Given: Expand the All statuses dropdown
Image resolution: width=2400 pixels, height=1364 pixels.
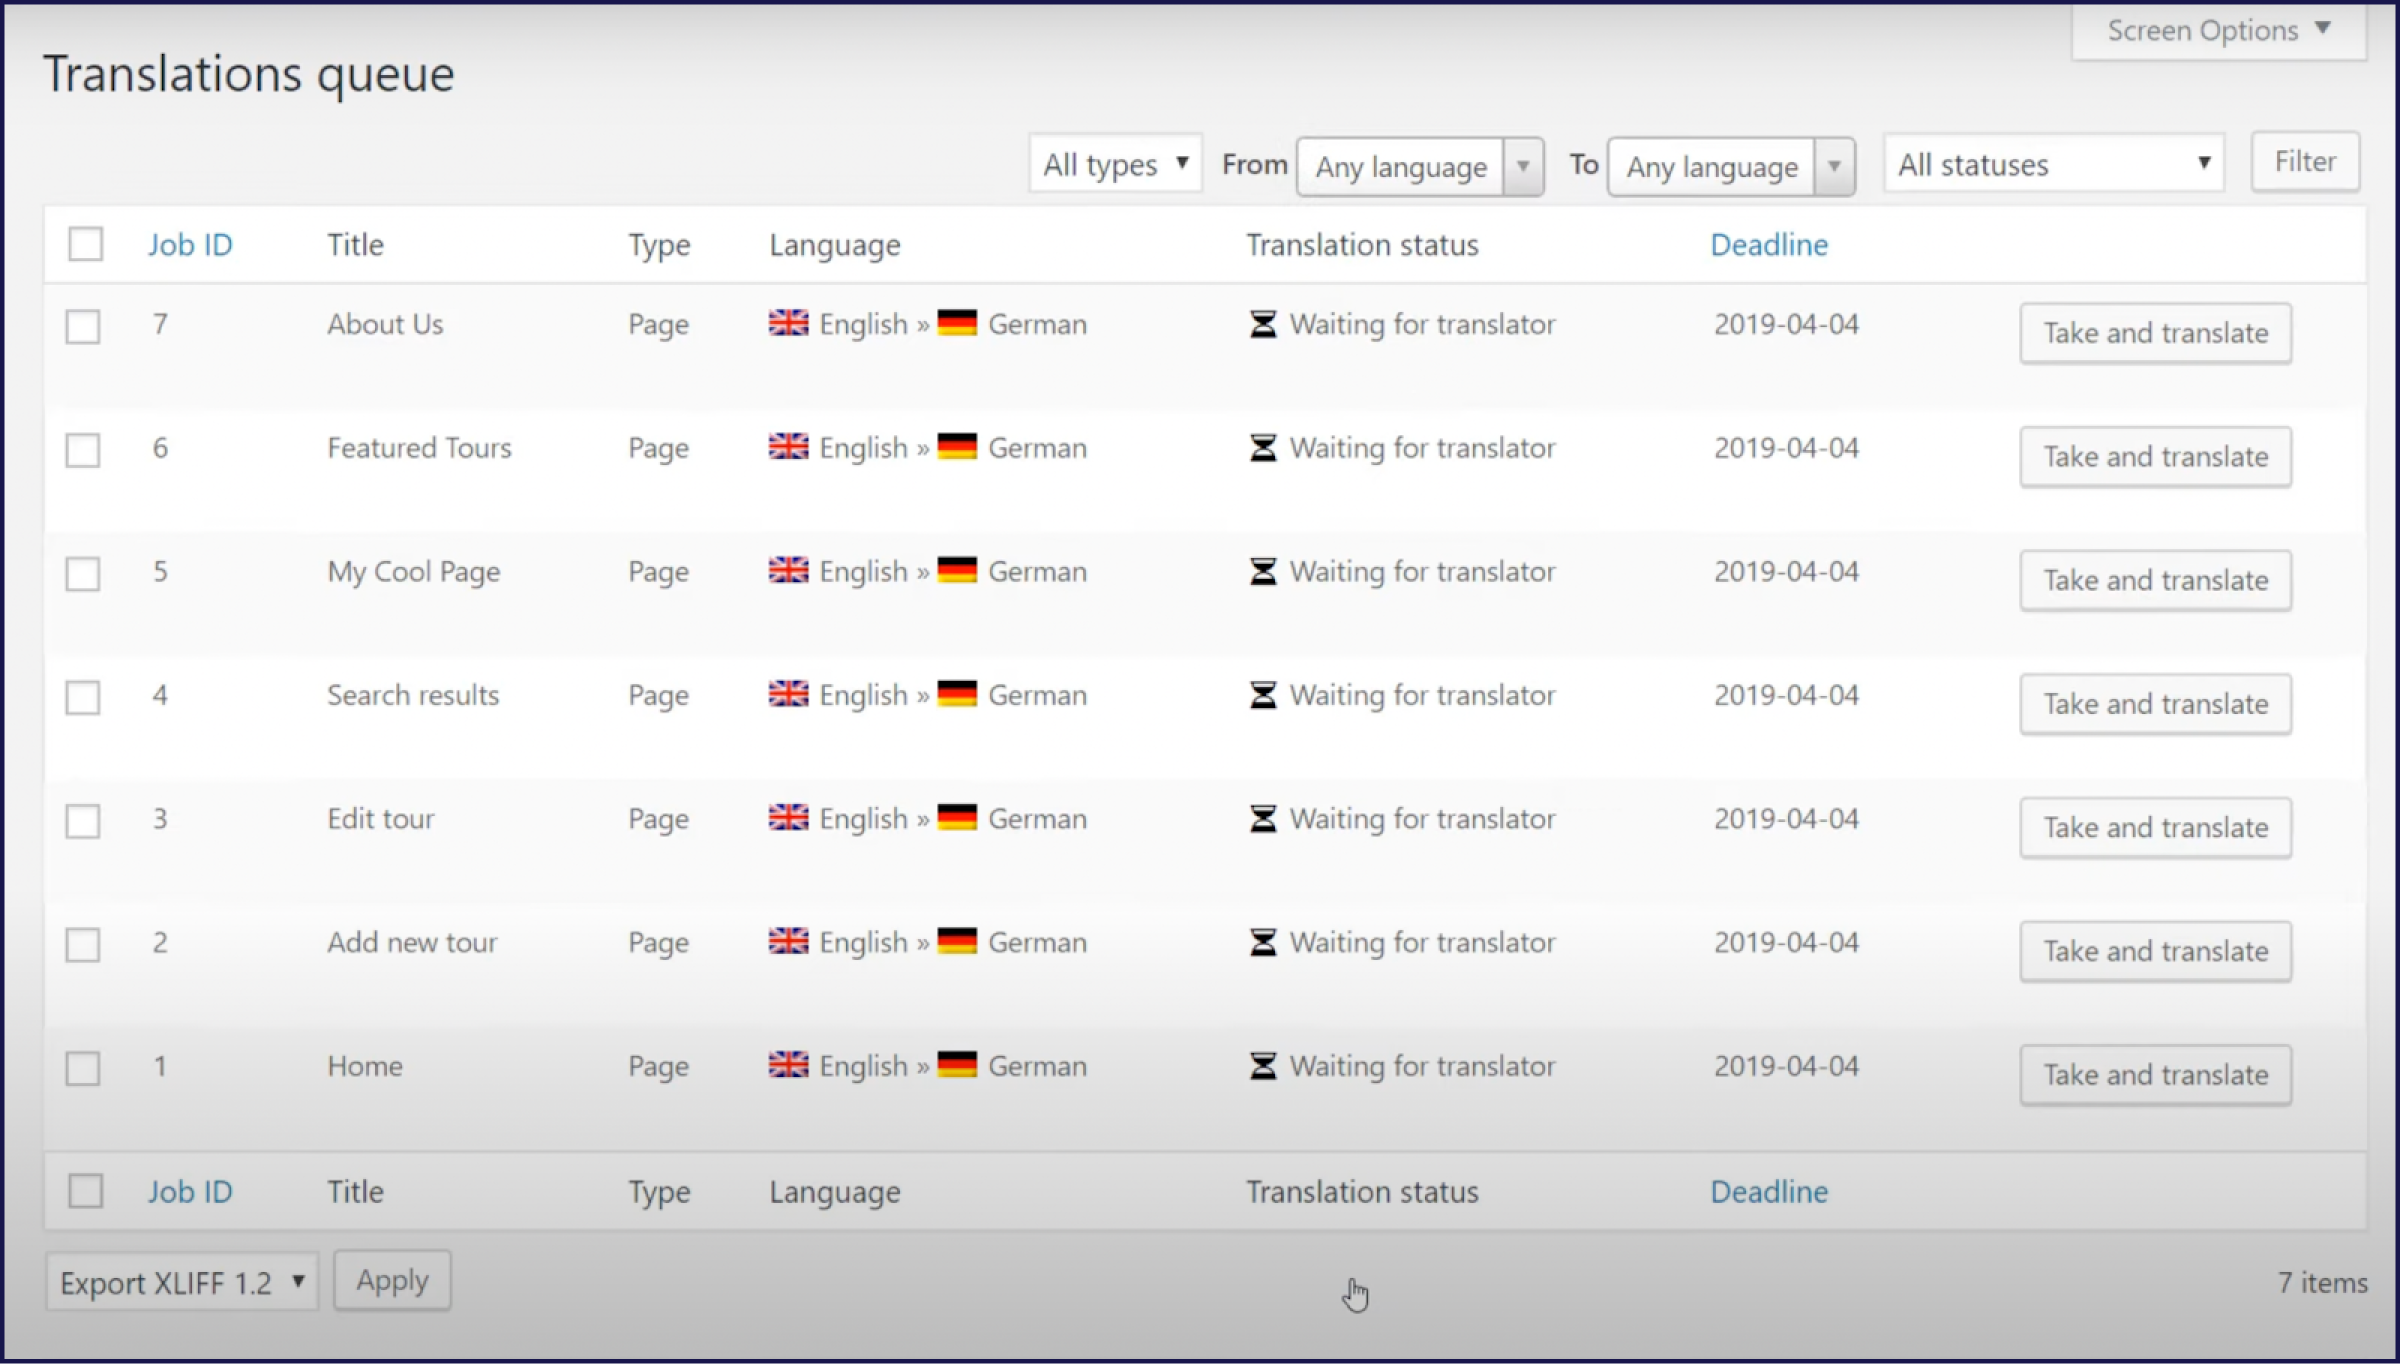Looking at the screenshot, I should 2054,164.
